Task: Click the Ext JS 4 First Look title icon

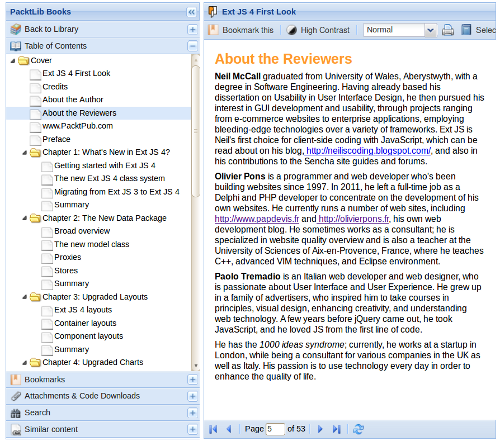Action: [x=213, y=12]
